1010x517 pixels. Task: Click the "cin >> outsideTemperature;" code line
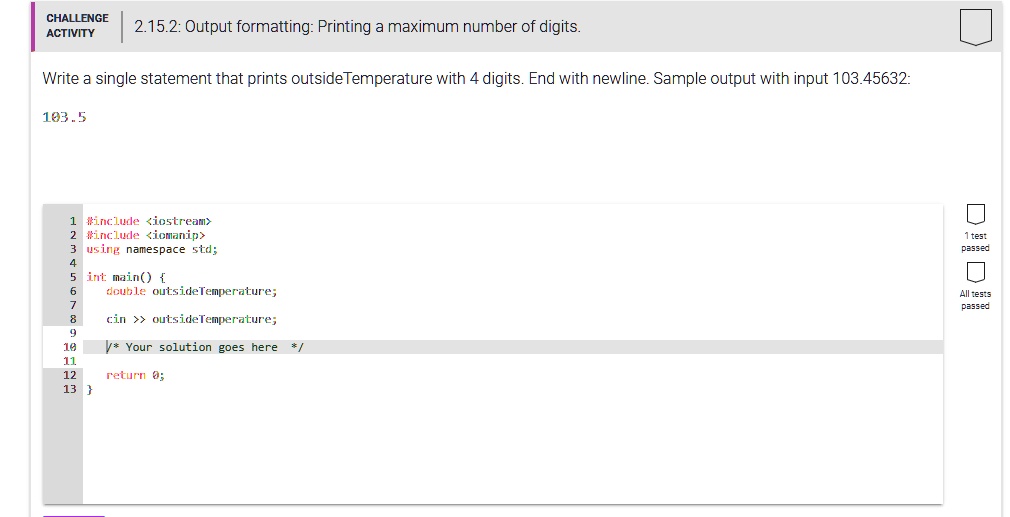pos(192,319)
